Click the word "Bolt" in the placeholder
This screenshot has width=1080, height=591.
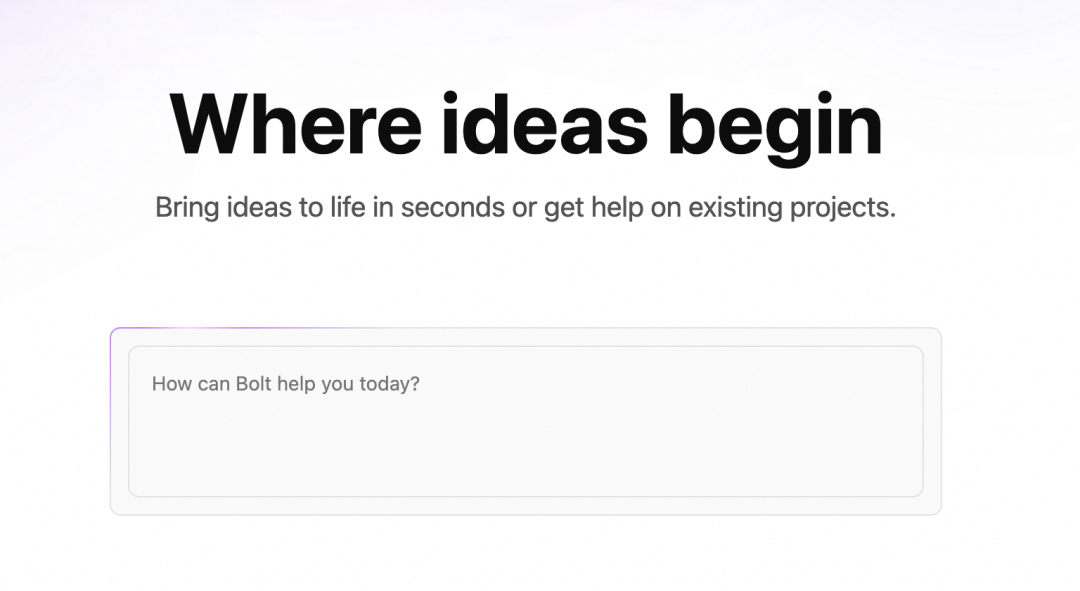253,384
